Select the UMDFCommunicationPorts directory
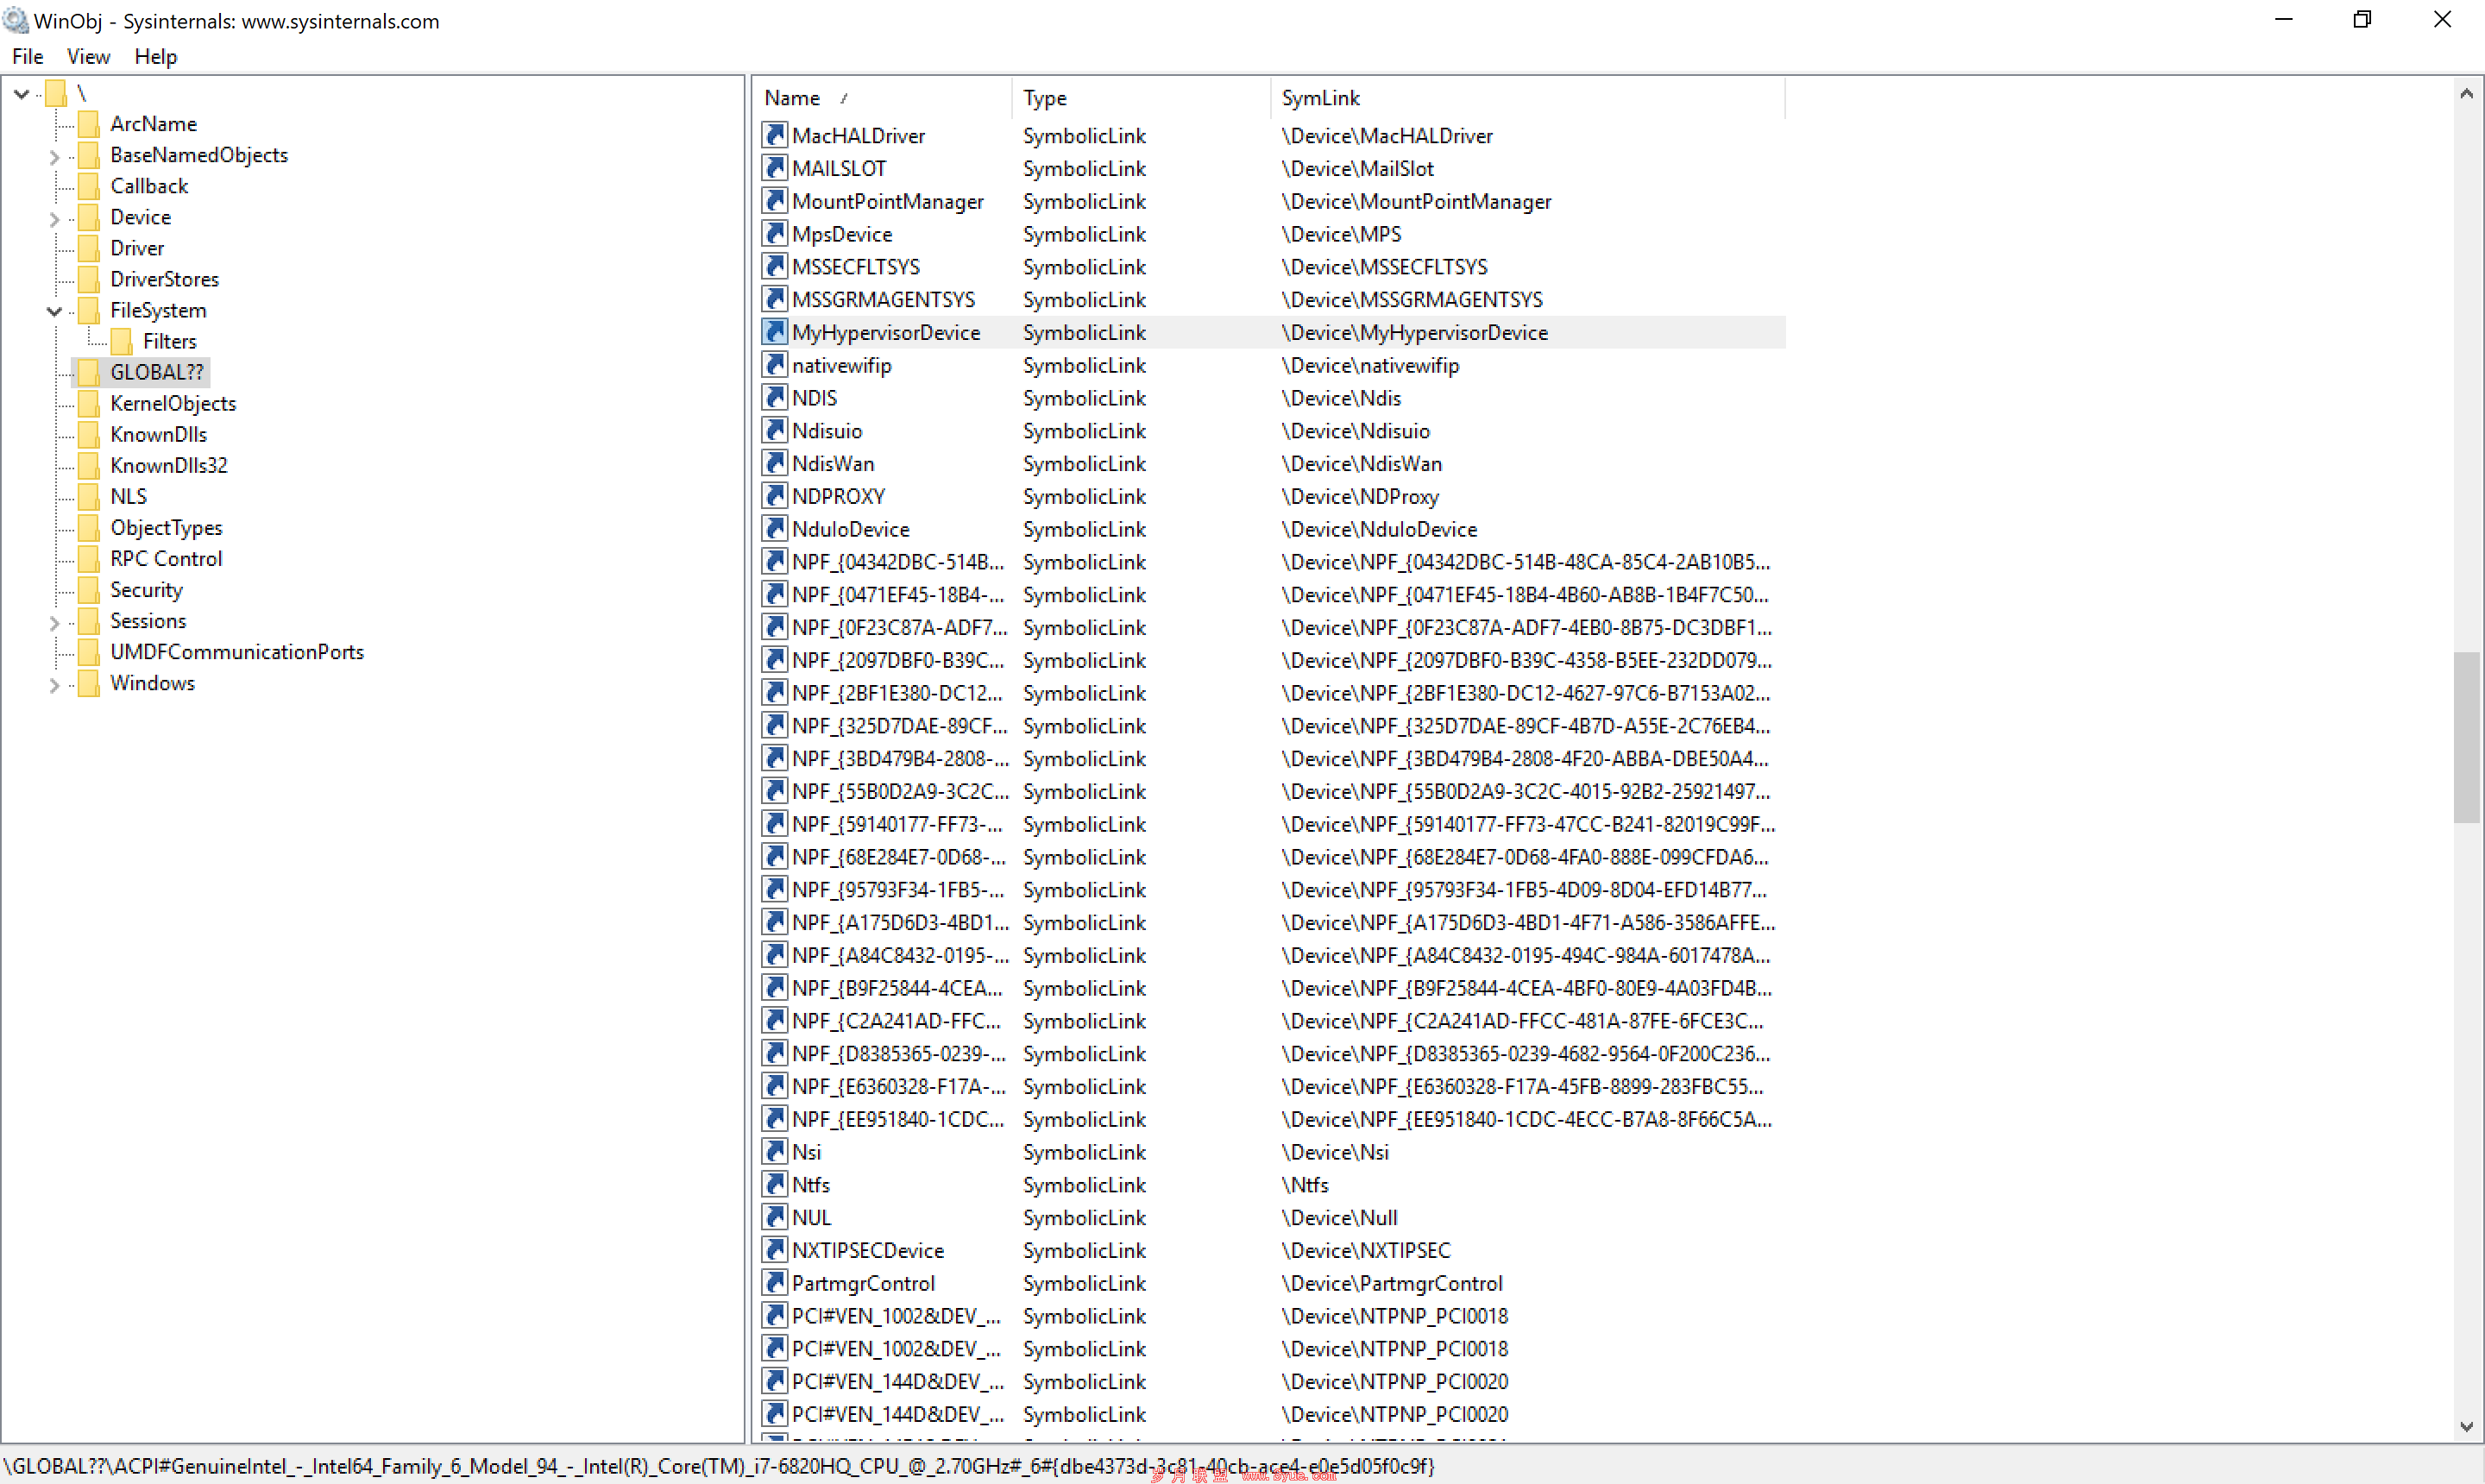The width and height of the screenshot is (2485, 1484). coord(237,652)
